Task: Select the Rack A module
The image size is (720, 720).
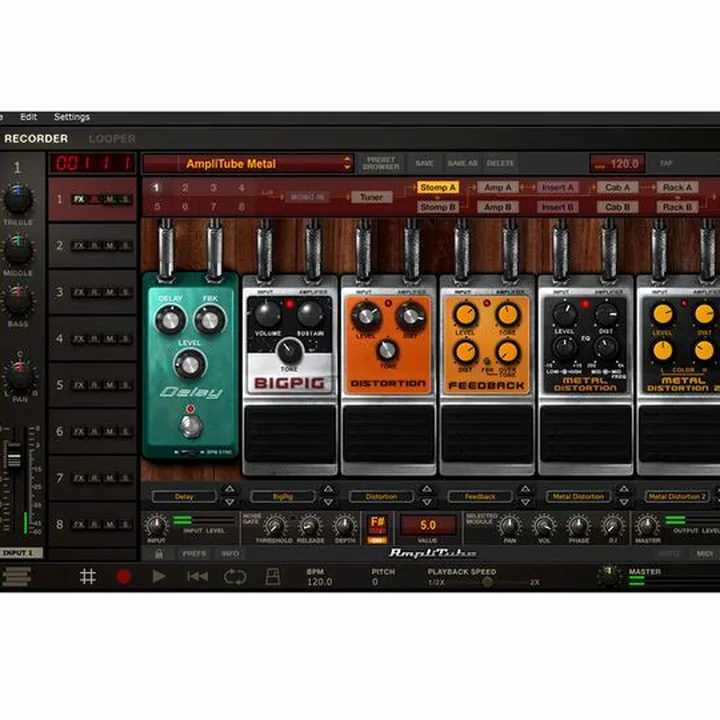Action: click(677, 187)
